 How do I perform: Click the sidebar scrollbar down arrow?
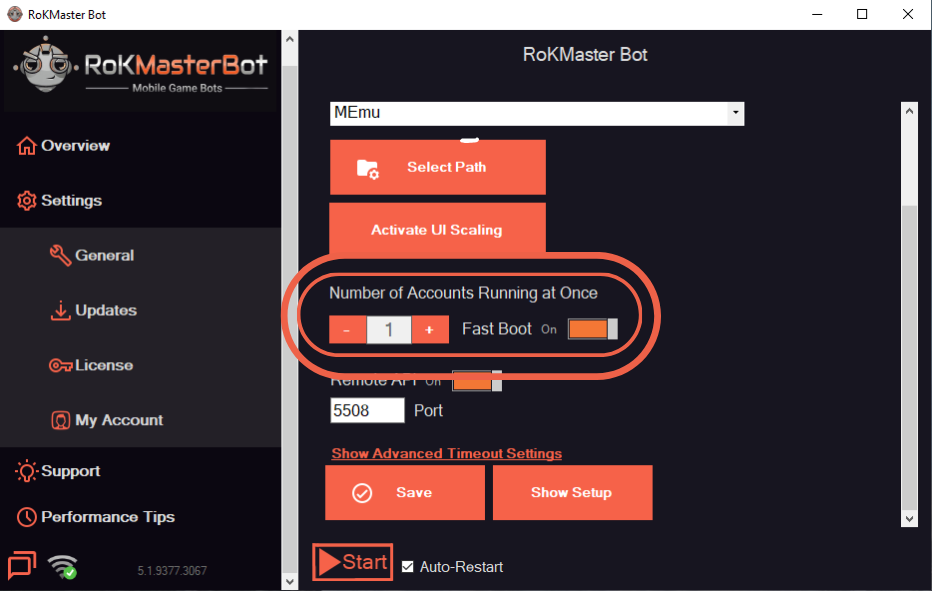pyautogui.click(x=289, y=582)
